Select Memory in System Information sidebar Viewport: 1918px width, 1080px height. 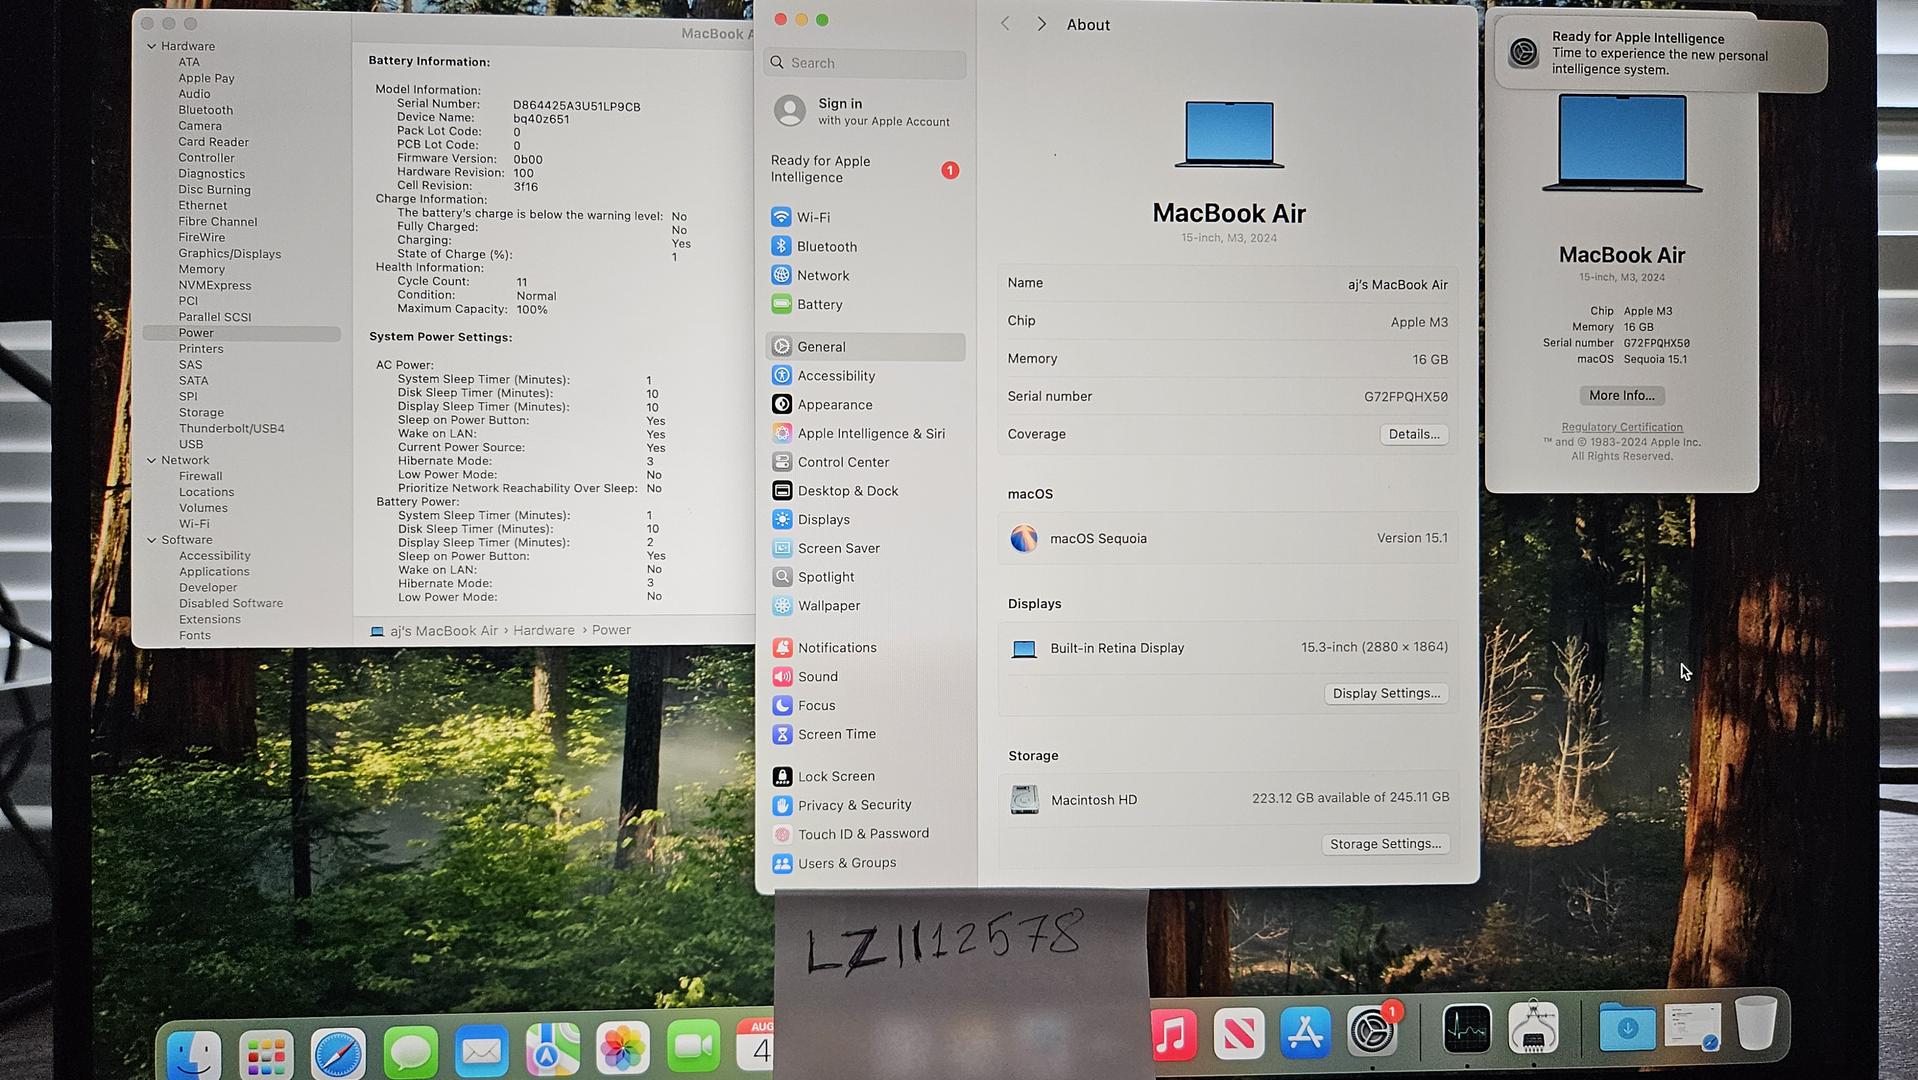point(202,269)
